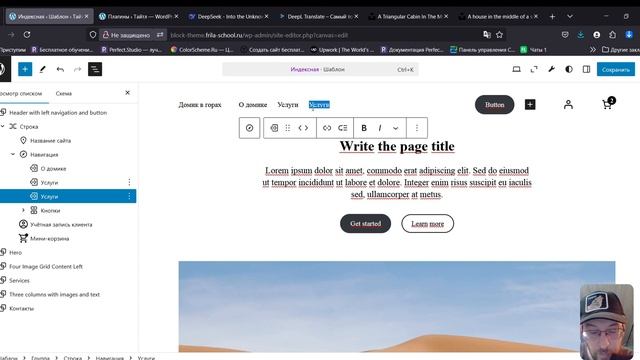Image resolution: width=640 pixels, height=360 pixels.
Task: Toggle the settings sidebar panel
Action: pos(587,69)
